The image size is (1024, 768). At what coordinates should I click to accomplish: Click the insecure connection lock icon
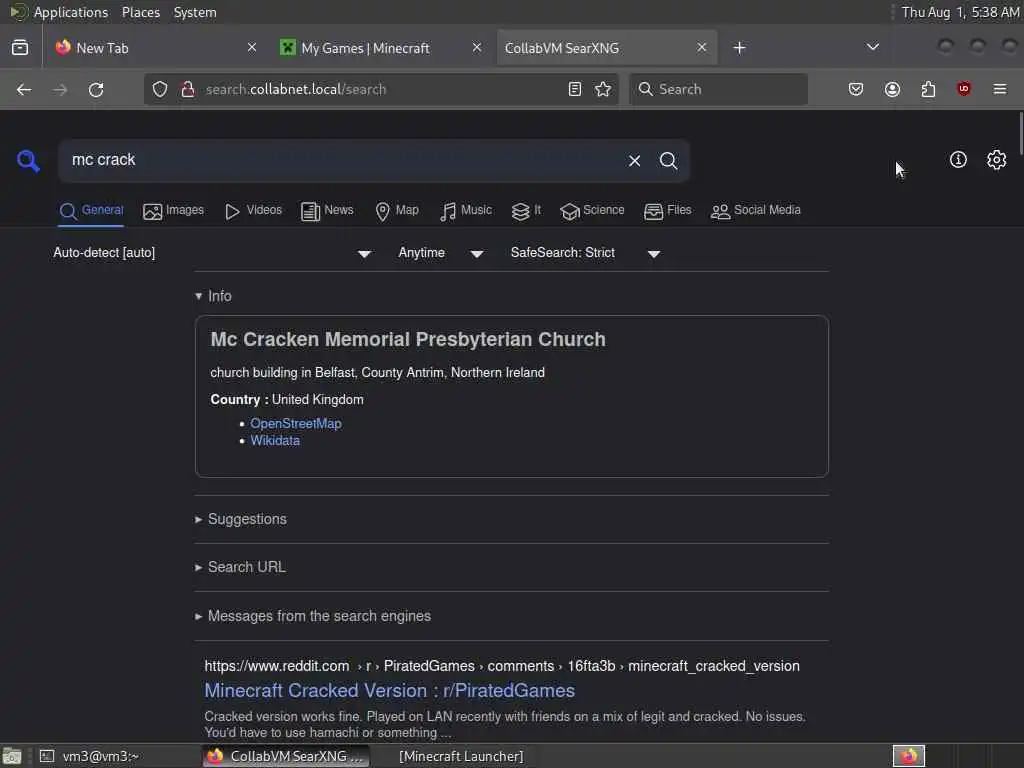coord(188,89)
